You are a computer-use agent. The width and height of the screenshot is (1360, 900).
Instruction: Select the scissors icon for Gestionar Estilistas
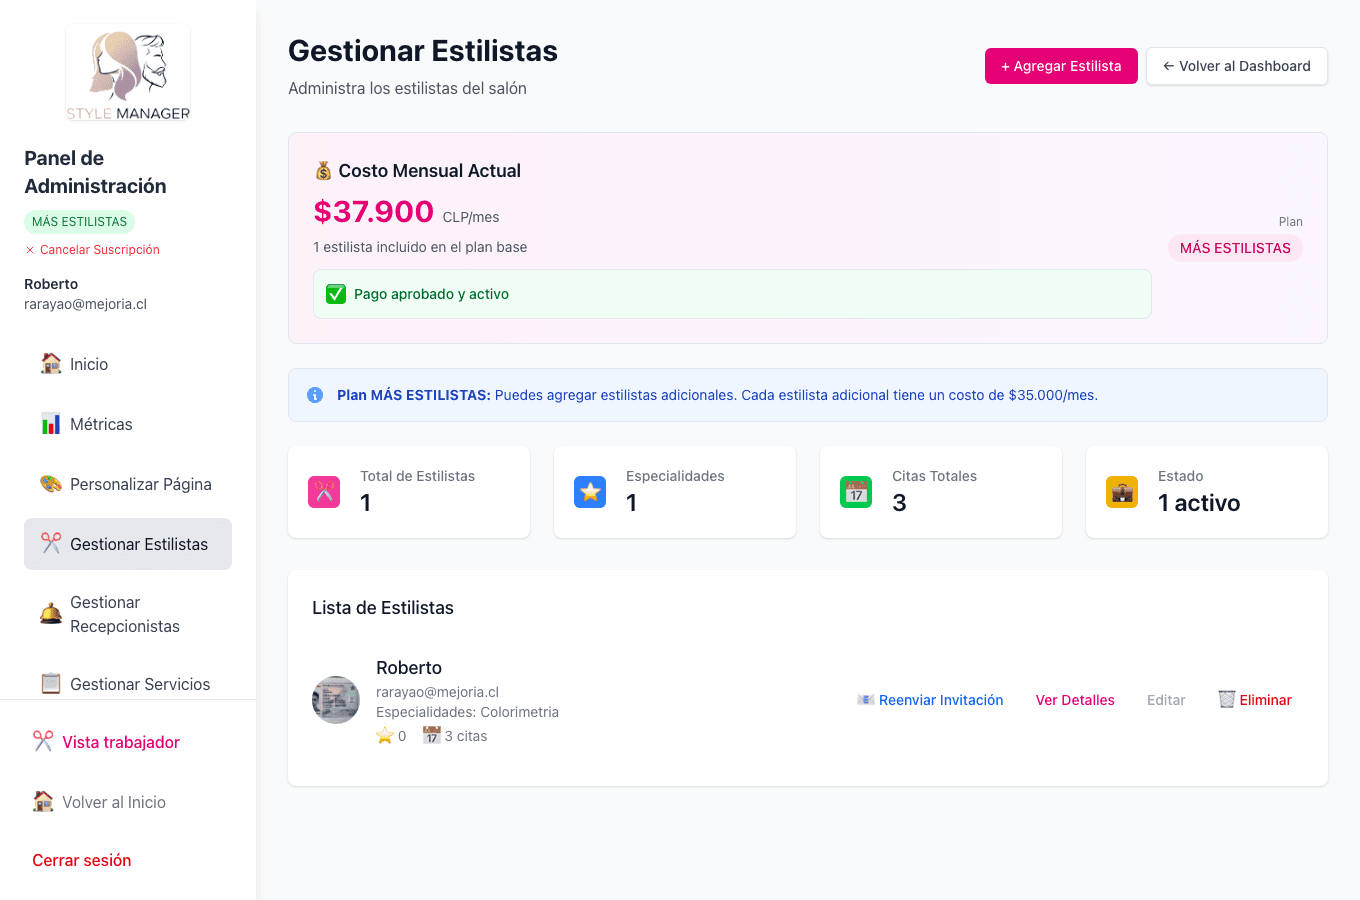(50, 544)
